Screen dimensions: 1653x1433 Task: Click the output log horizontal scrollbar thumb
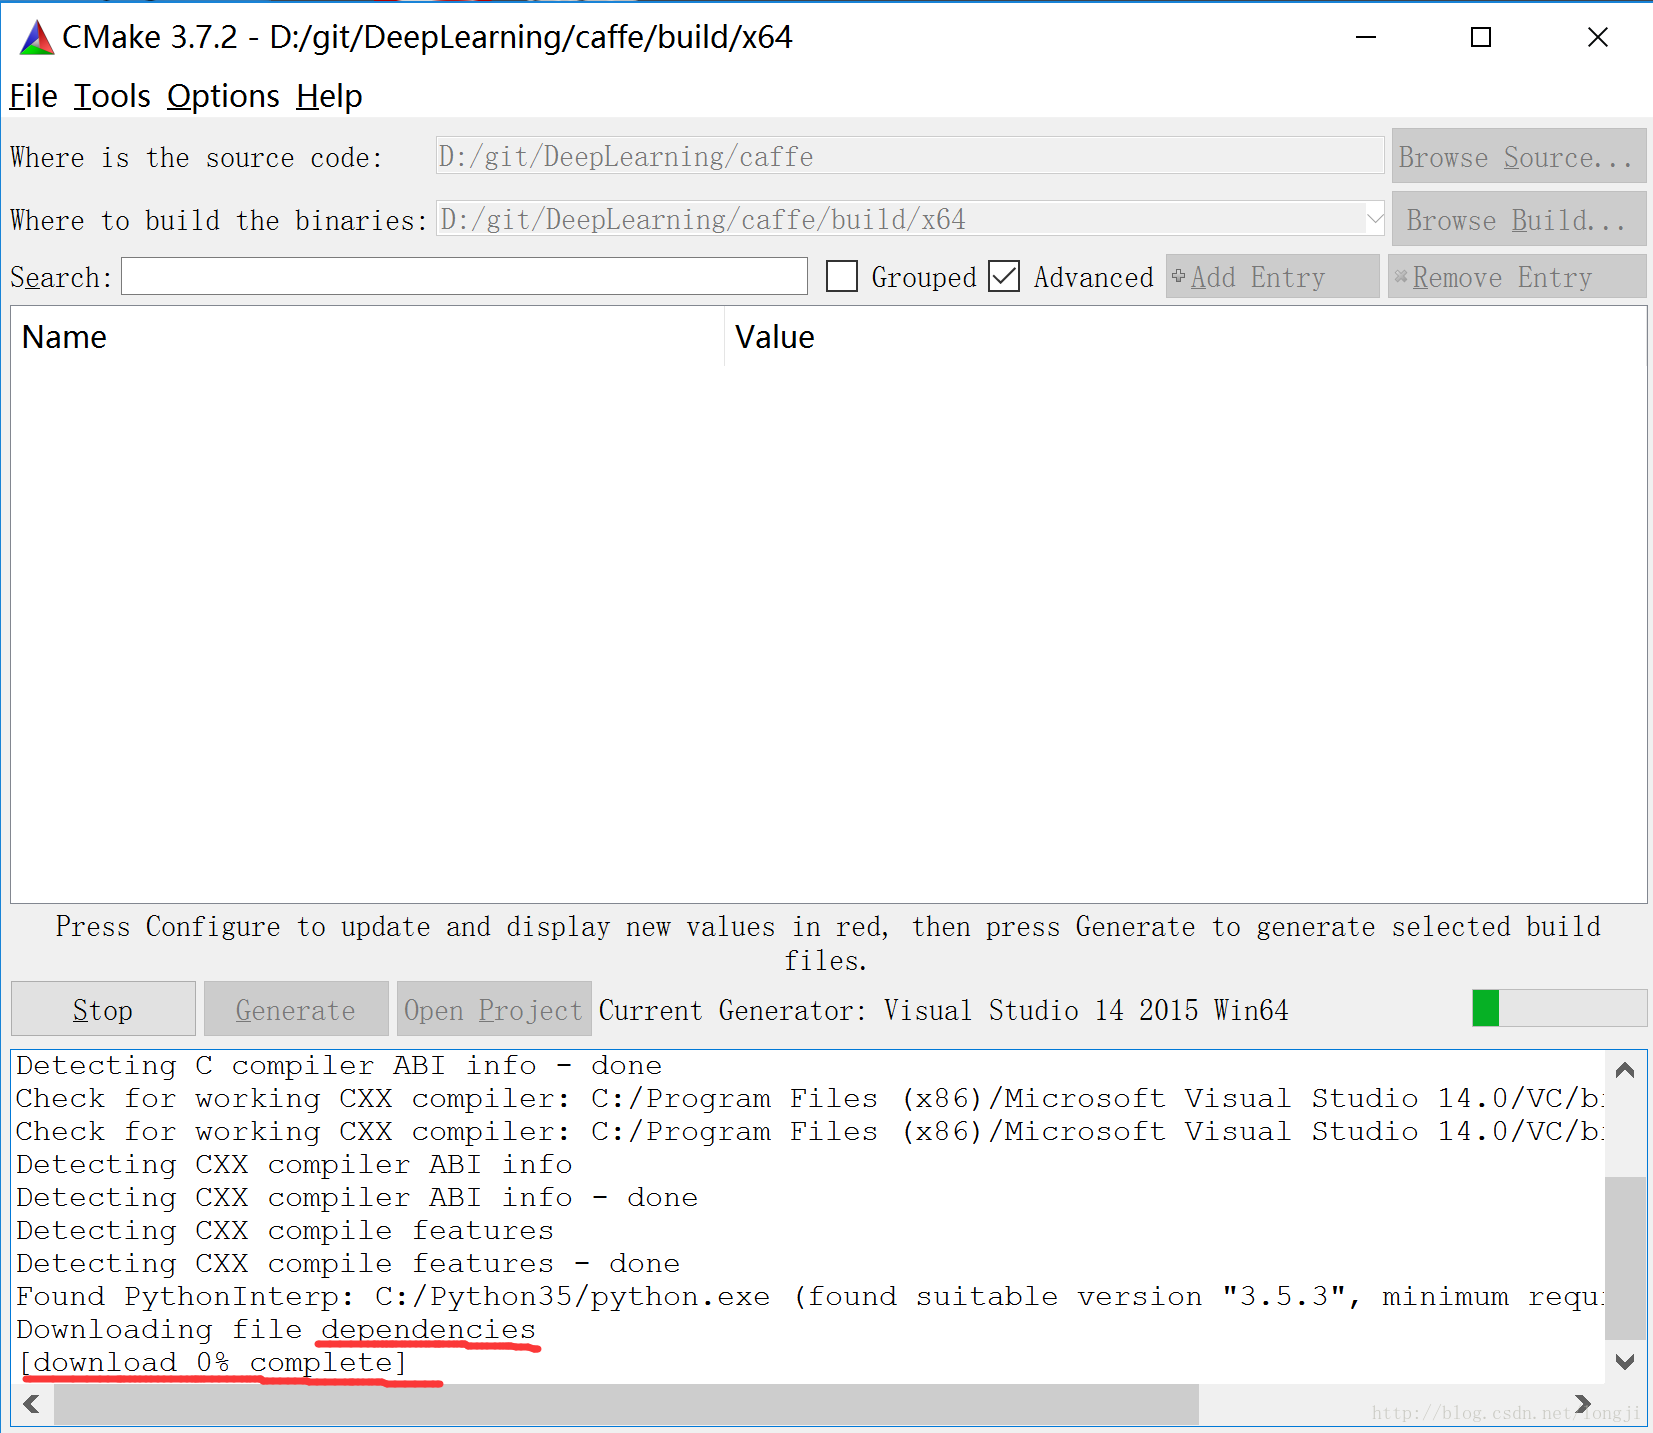pos(626,1404)
